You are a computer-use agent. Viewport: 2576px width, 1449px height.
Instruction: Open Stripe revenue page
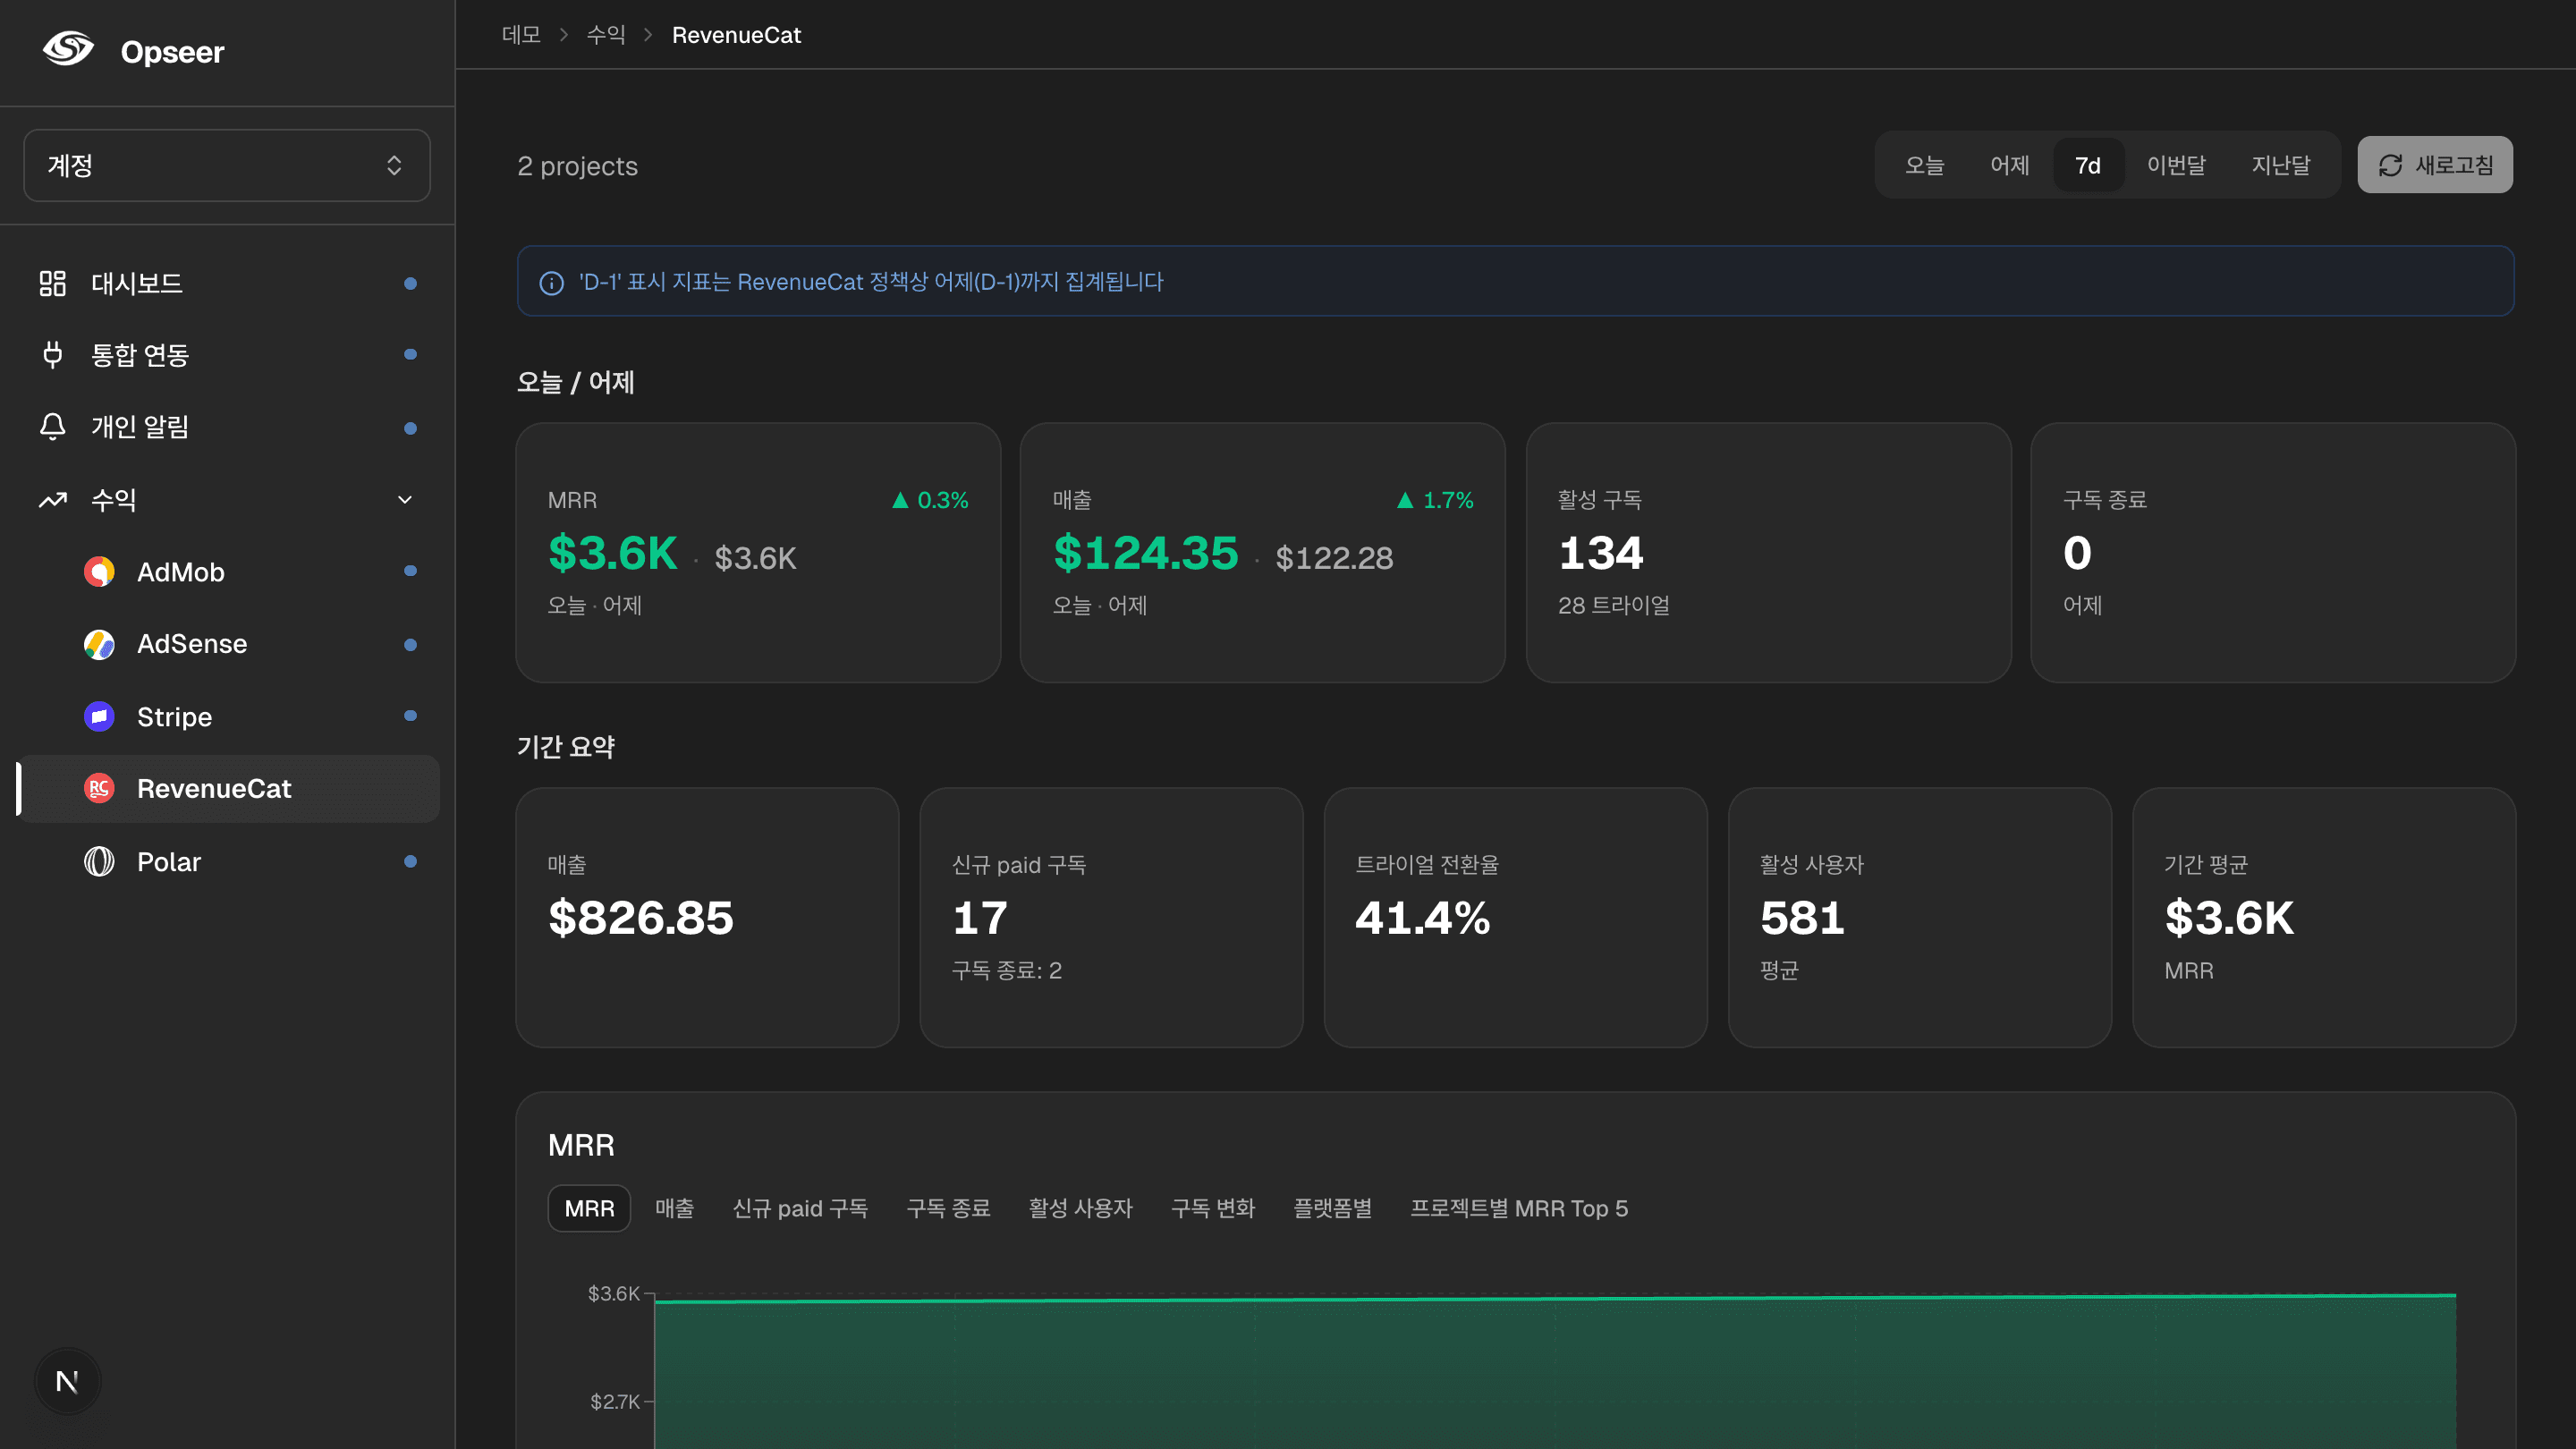click(x=228, y=716)
